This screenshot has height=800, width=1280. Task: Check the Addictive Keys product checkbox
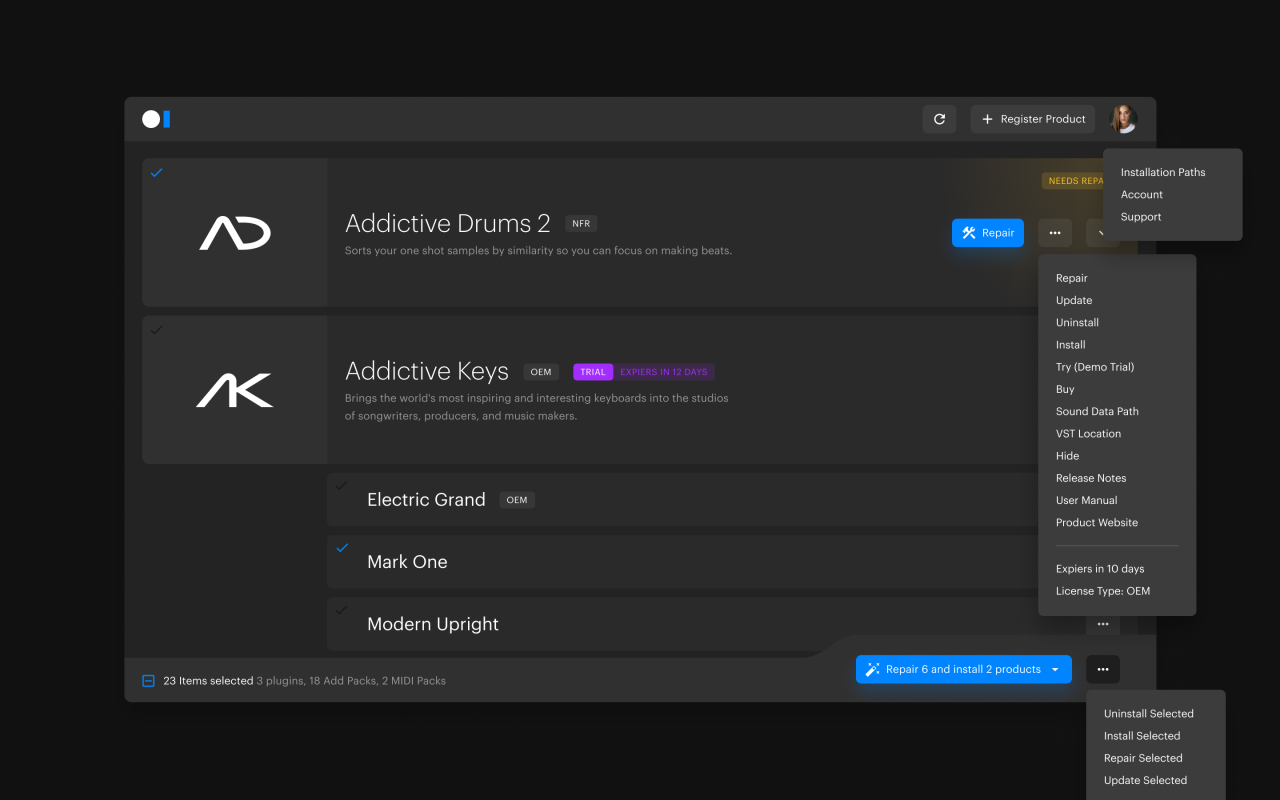(156, 330)
